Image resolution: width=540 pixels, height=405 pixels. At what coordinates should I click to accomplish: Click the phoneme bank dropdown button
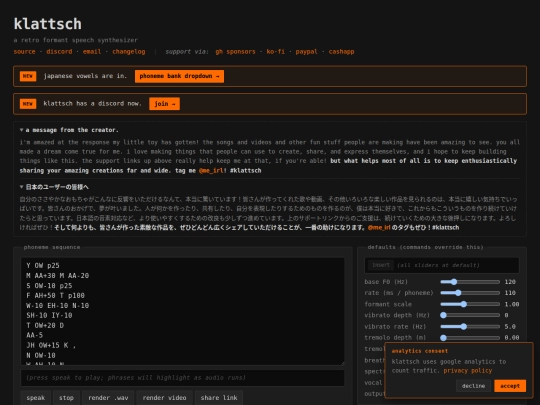point(179,76)
